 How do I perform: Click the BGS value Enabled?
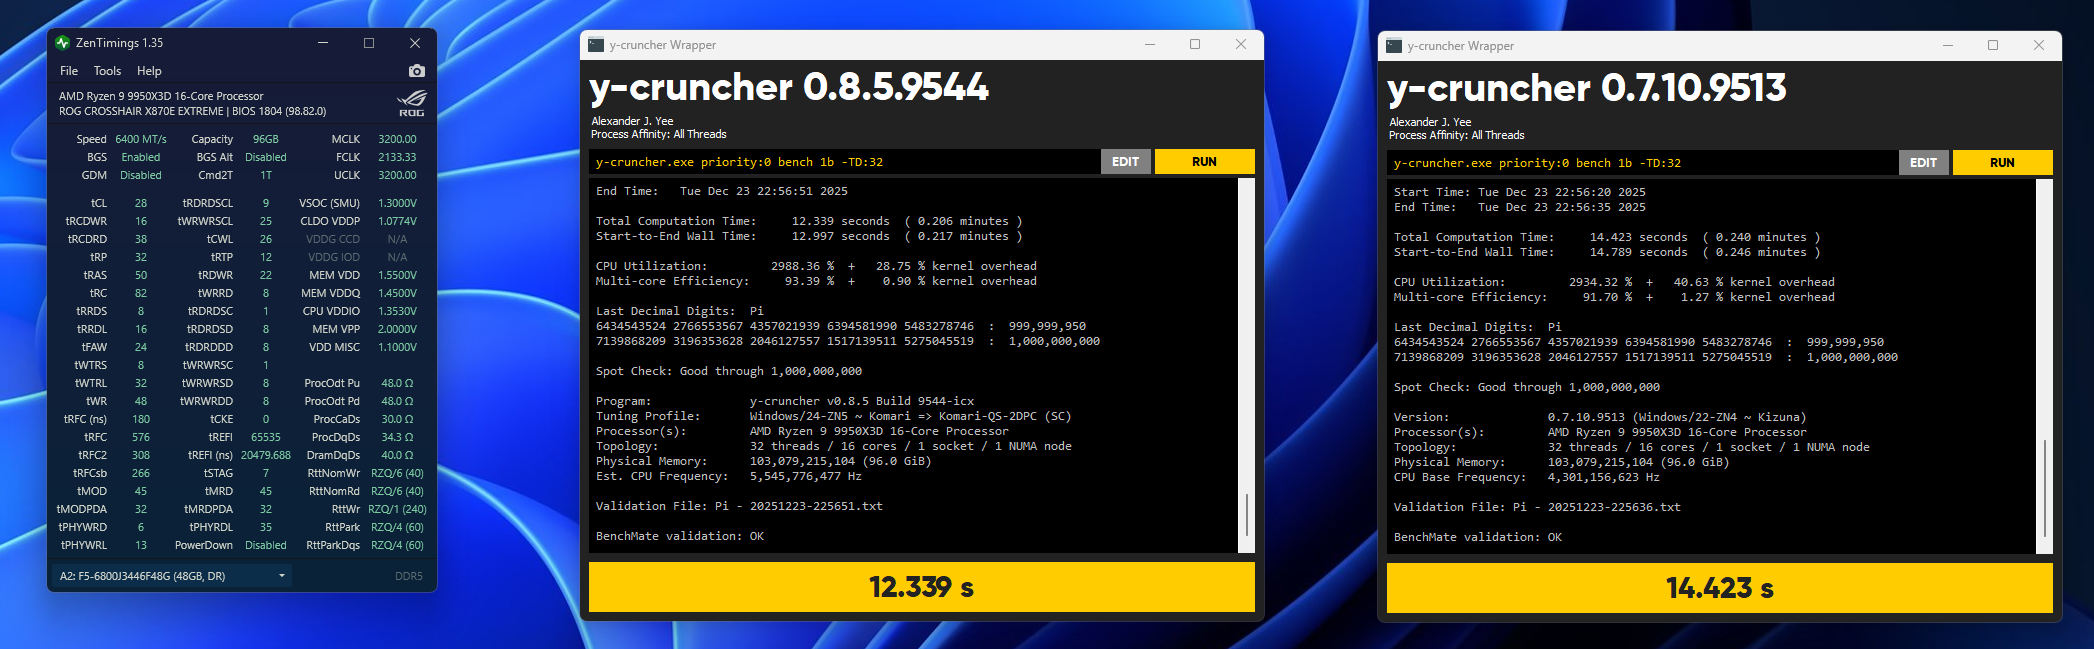coord(141,157)
